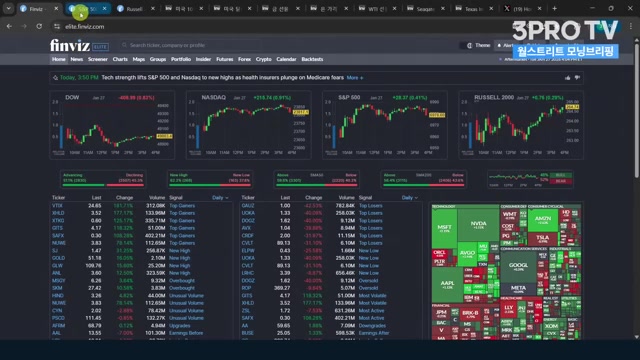The image size is (640, 360).
Task: Click the Tech strength news headline
Action: pyautogui.click(x=222, y=78)
